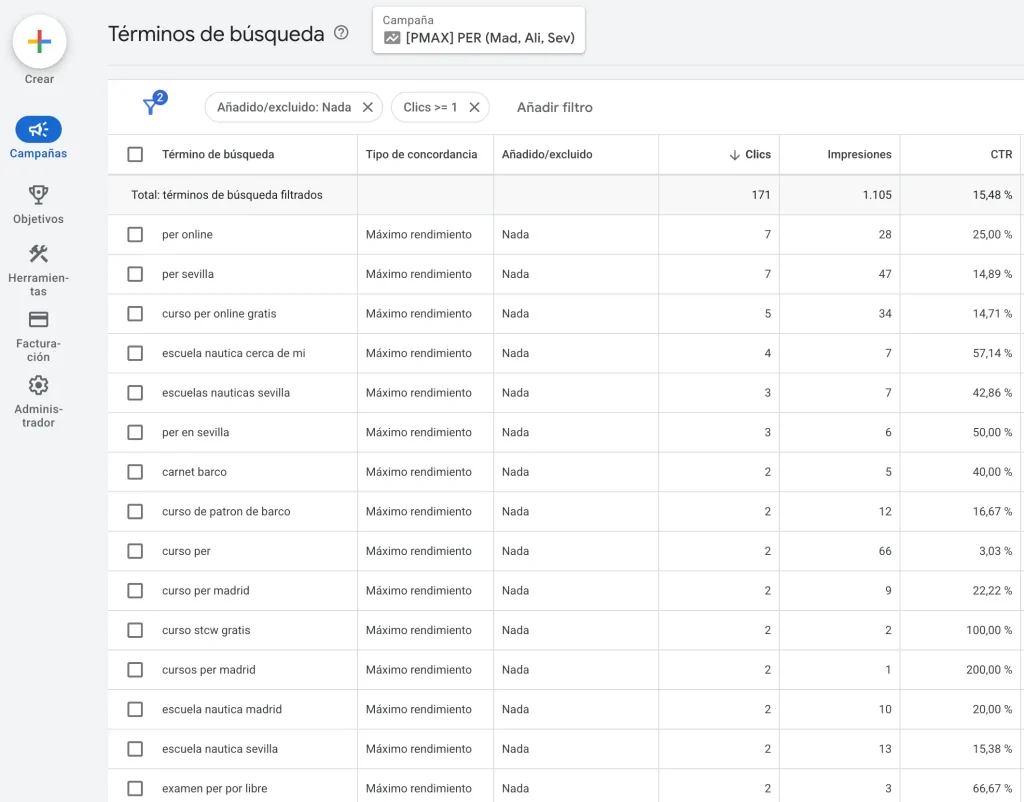Open Campañas megaphone icon in sidebar
The image size is (1024, 802).
click(38, 130)
